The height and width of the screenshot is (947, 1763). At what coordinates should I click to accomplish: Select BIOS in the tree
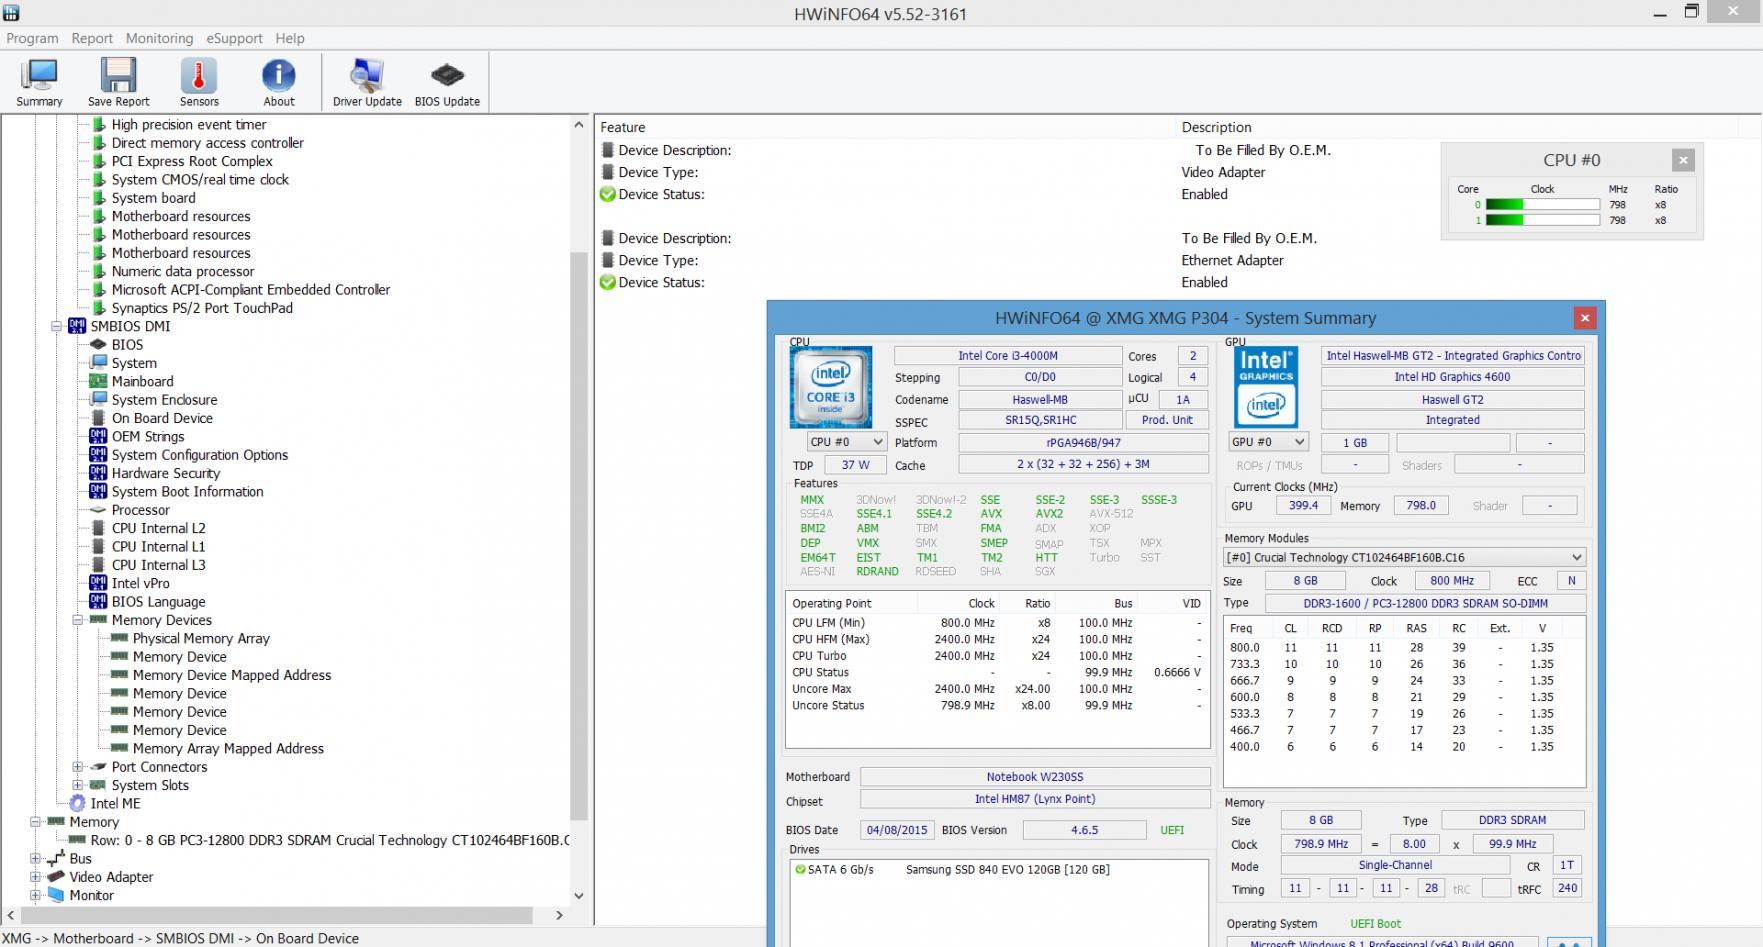[127, 344]
